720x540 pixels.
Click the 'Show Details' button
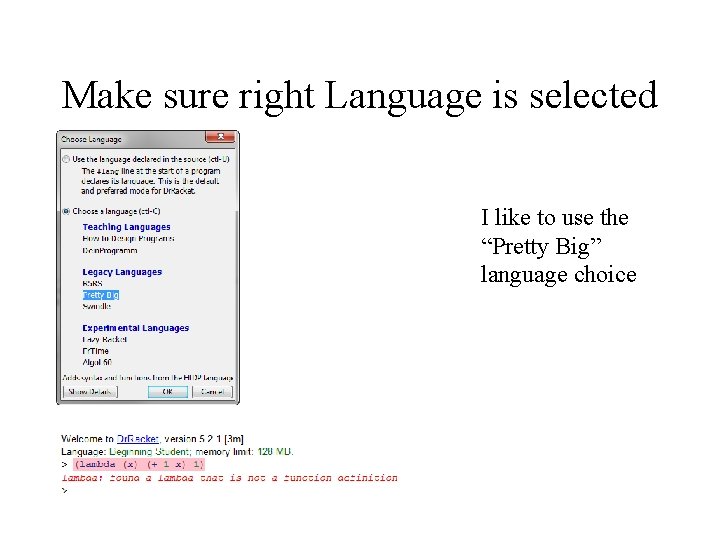[x=90, y=392]
